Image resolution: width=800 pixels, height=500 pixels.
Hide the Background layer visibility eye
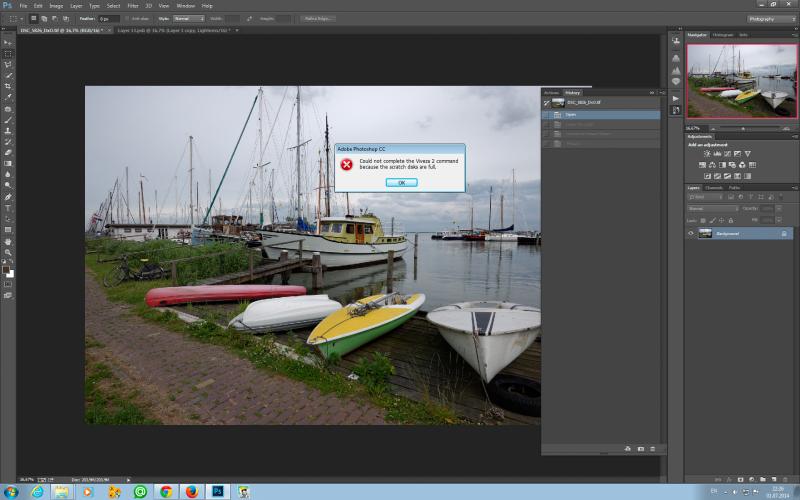691,234
